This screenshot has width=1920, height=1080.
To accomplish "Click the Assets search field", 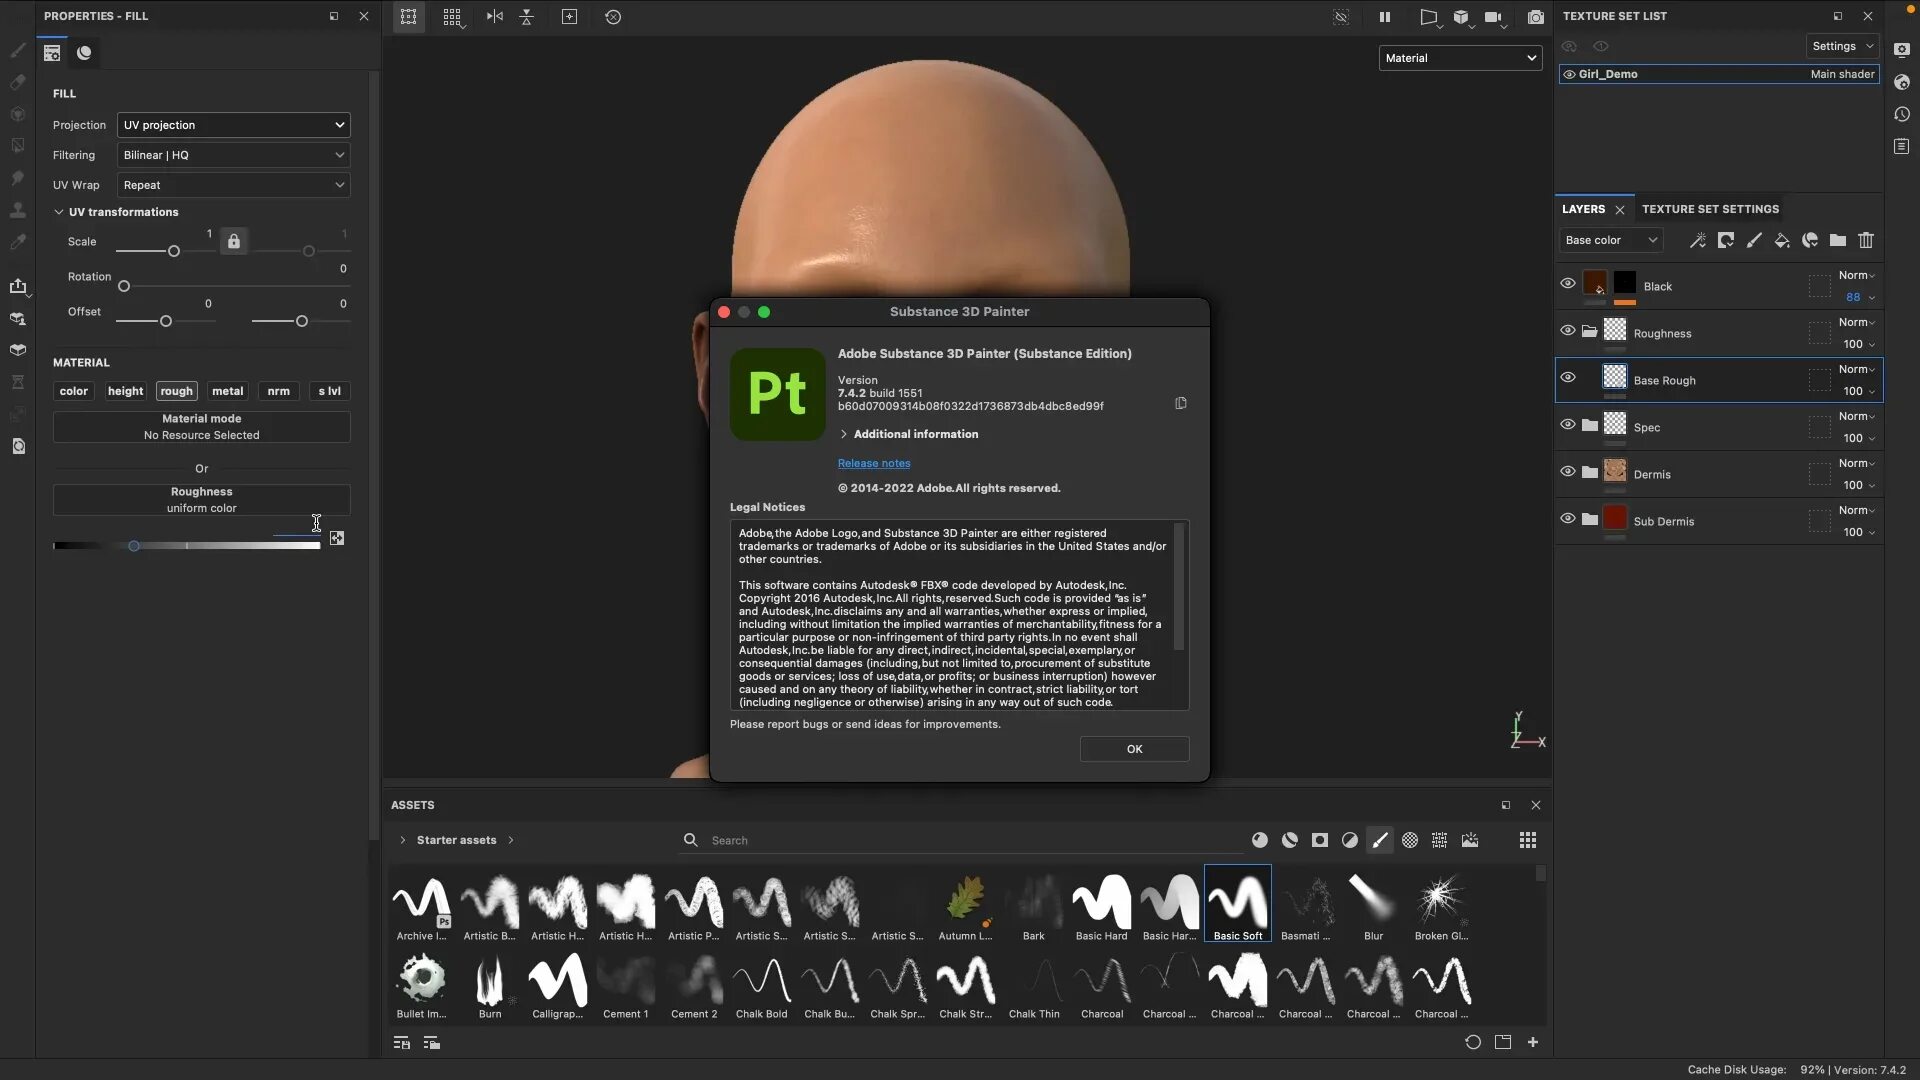I will [x=960, y=840].
